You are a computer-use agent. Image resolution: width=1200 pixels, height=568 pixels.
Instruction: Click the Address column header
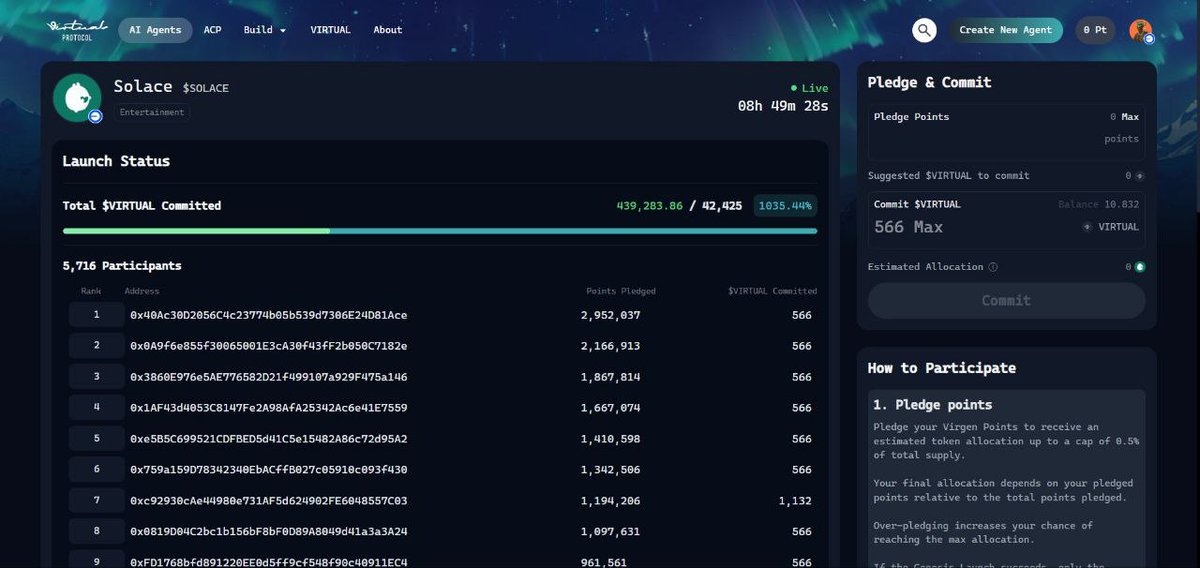pos(142,291)
